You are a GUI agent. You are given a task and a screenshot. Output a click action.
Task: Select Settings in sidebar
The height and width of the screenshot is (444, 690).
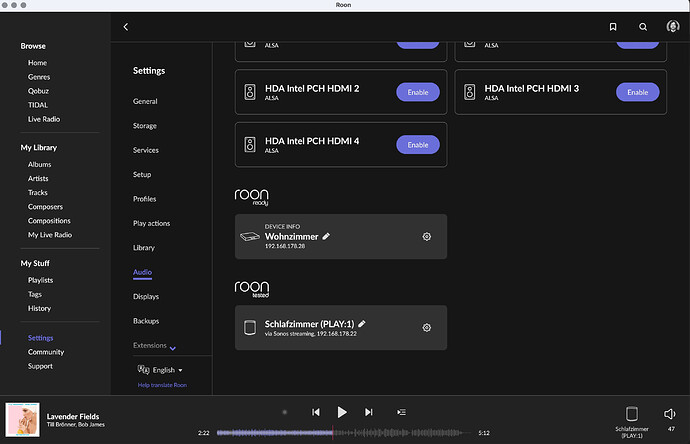tap(40, 338)
